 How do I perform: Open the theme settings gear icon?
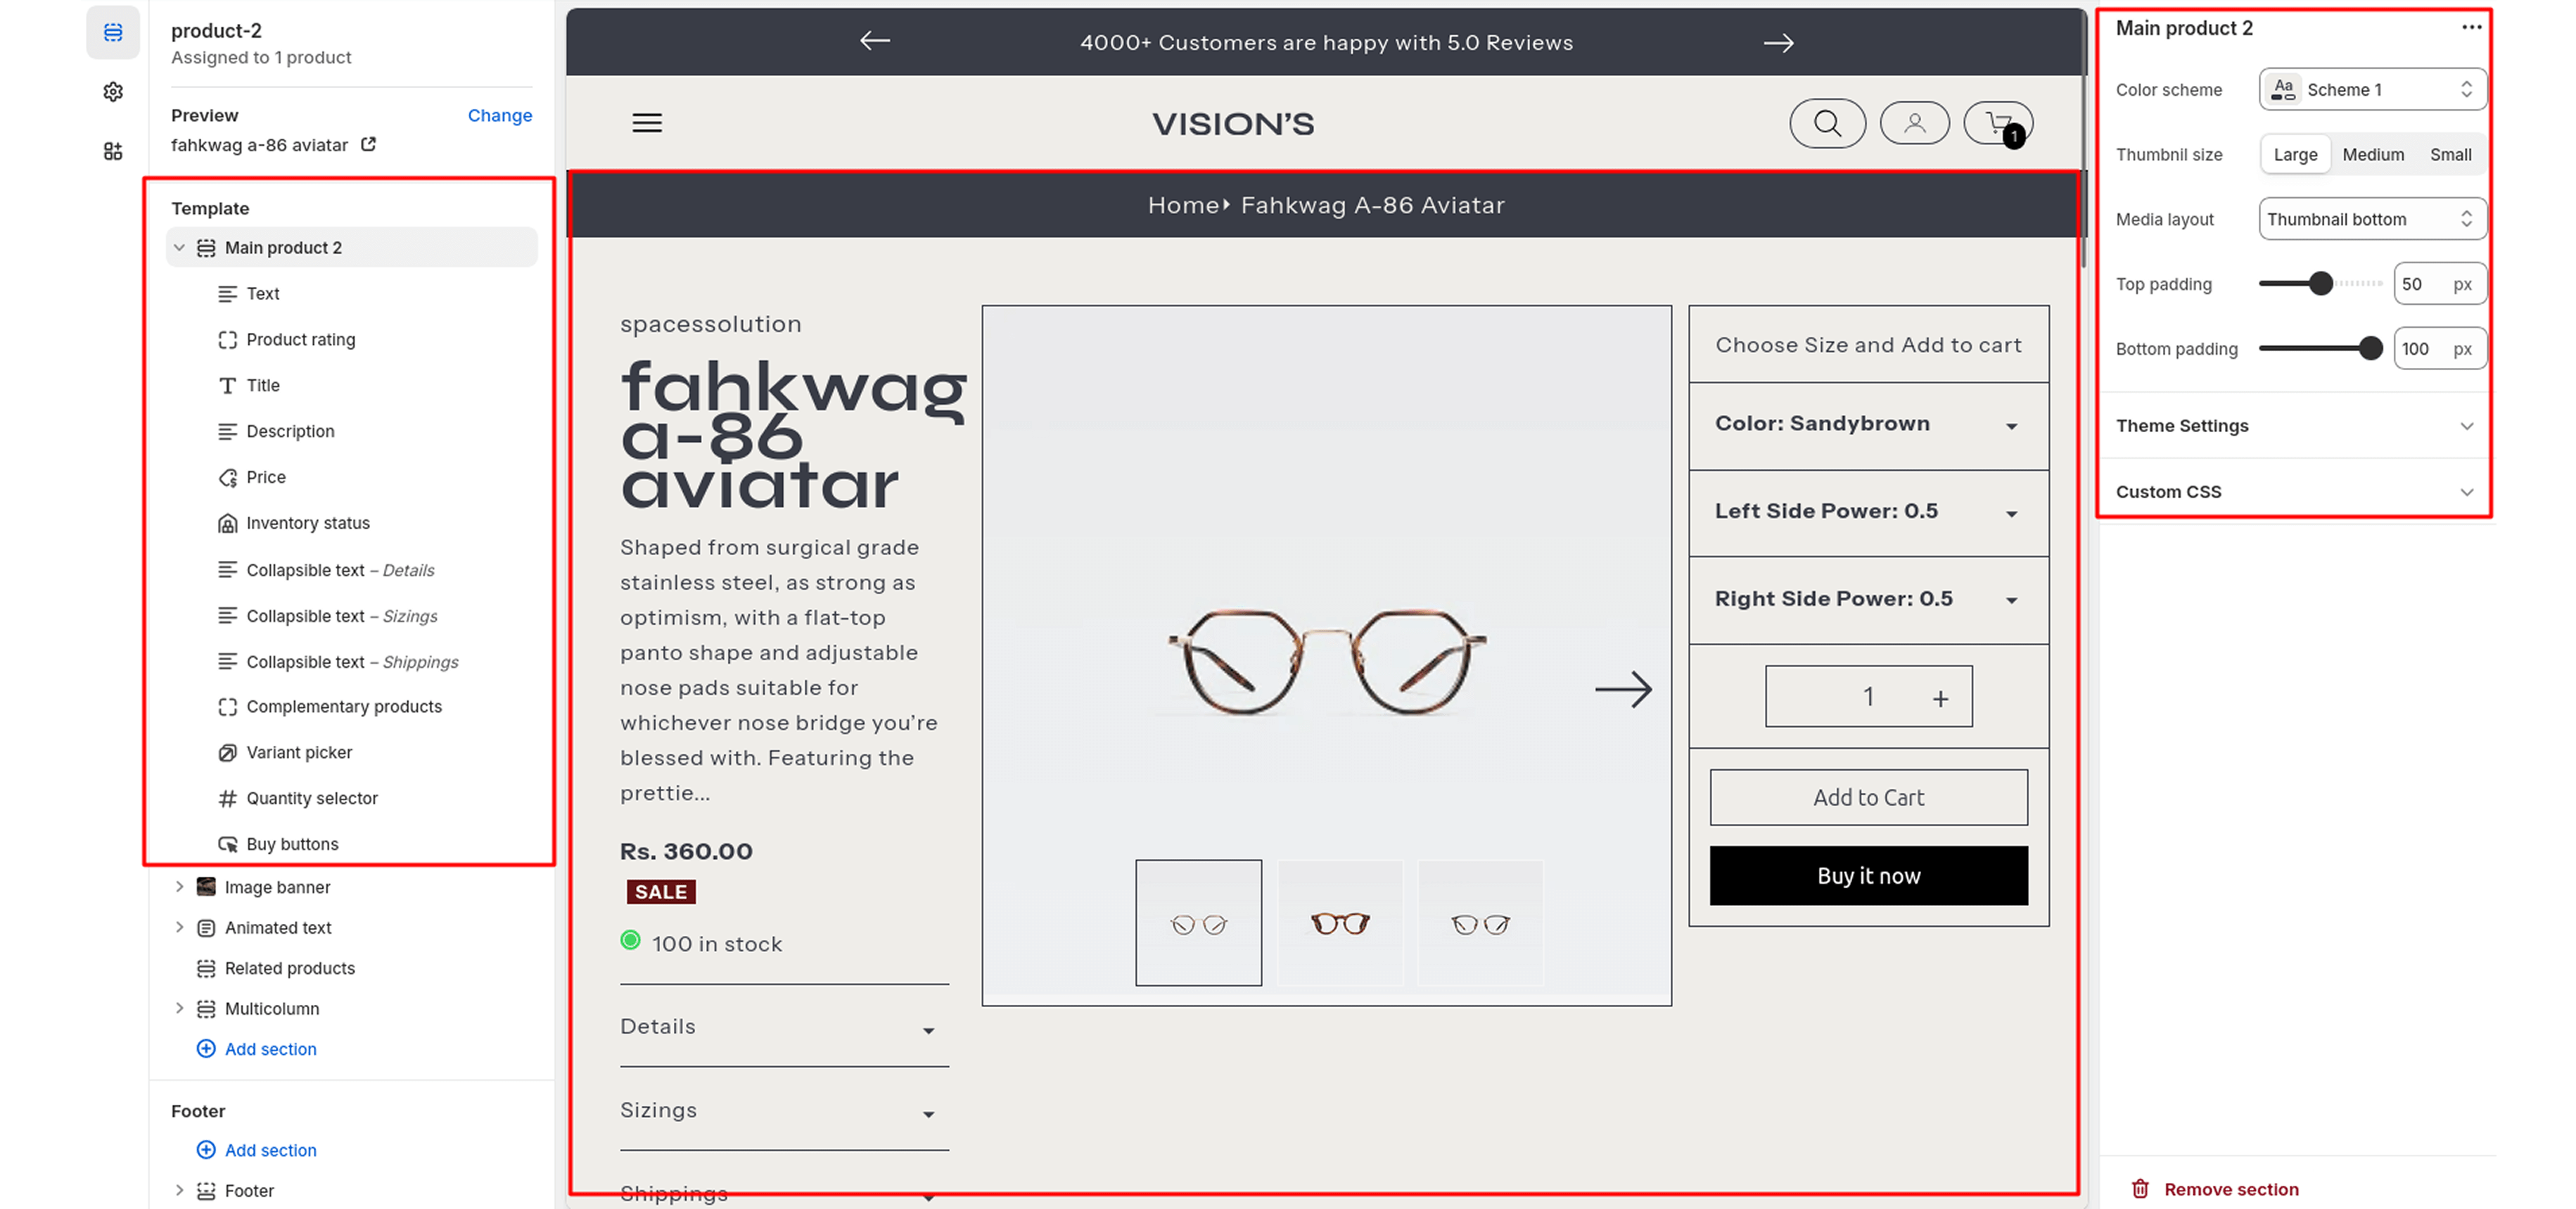tap(113, 92)
